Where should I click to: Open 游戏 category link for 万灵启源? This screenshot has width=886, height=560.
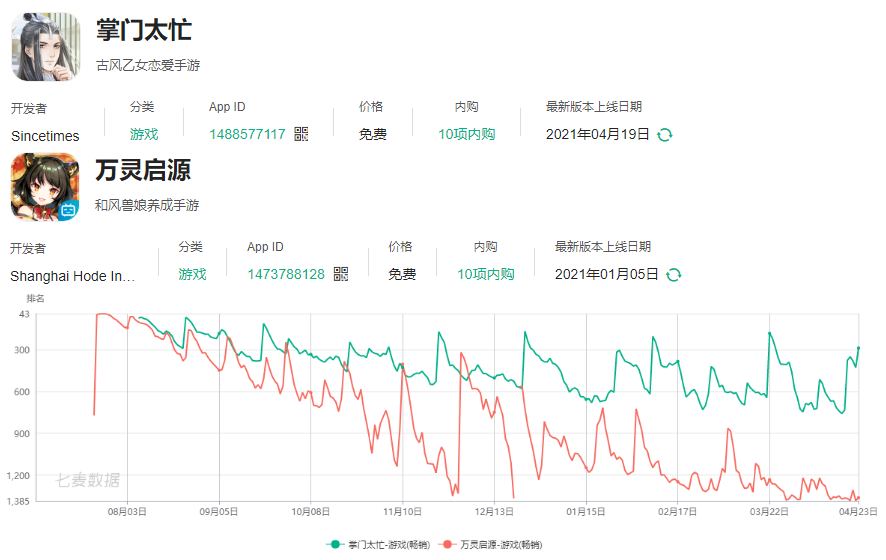(x=193, y=274)
